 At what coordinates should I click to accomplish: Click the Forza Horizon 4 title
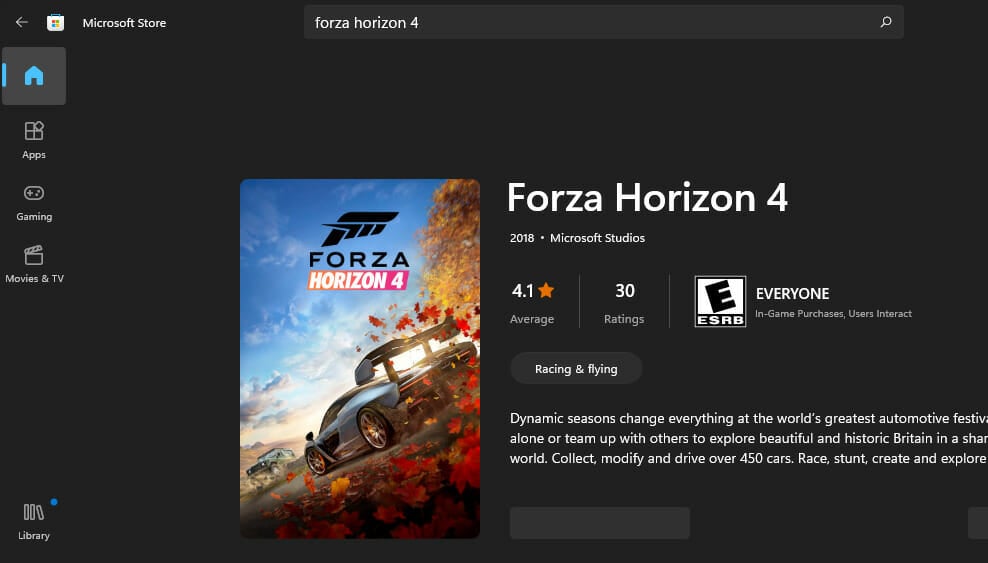648,198
